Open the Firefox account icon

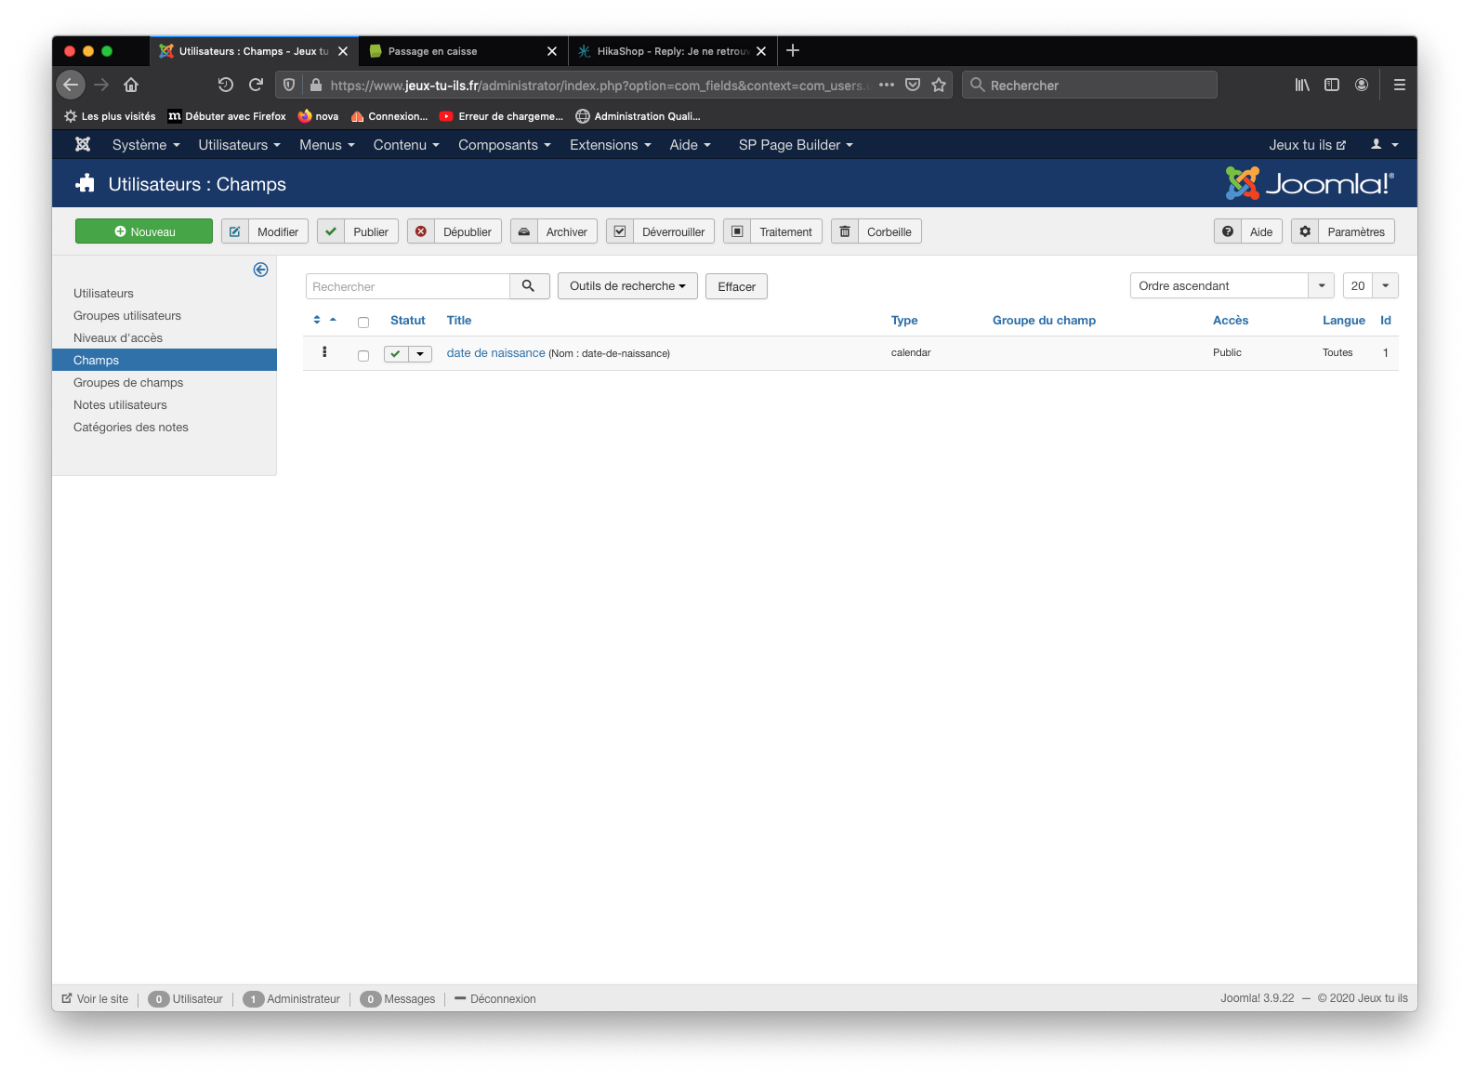(1361, 85)
